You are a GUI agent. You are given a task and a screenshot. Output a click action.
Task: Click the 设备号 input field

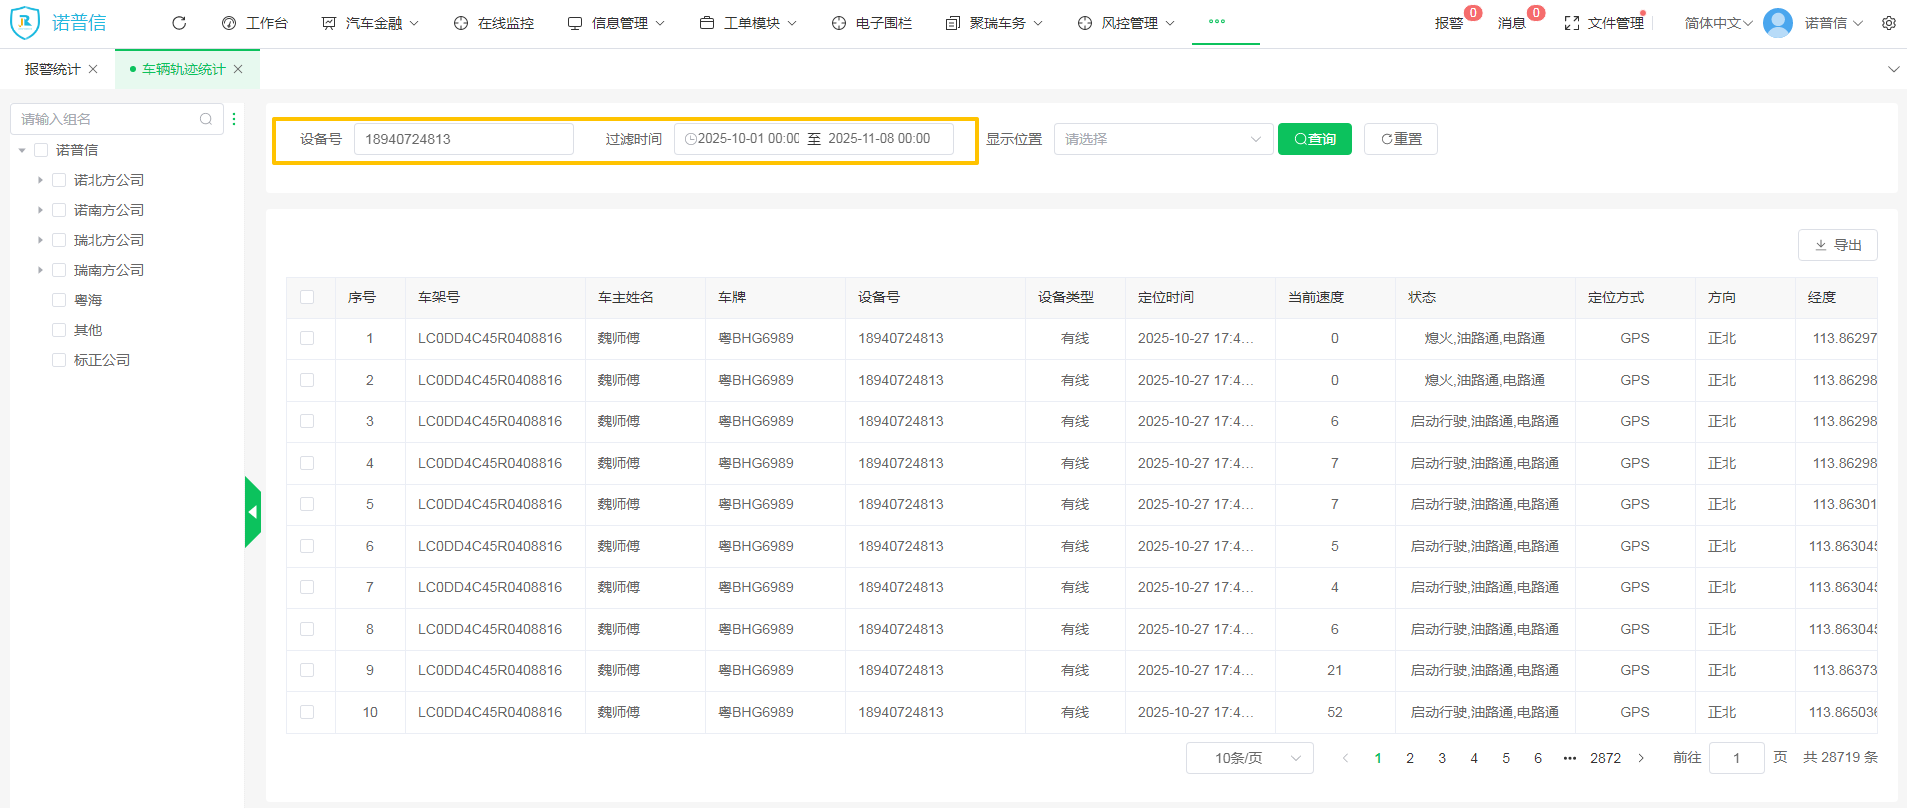click(463, 139)
